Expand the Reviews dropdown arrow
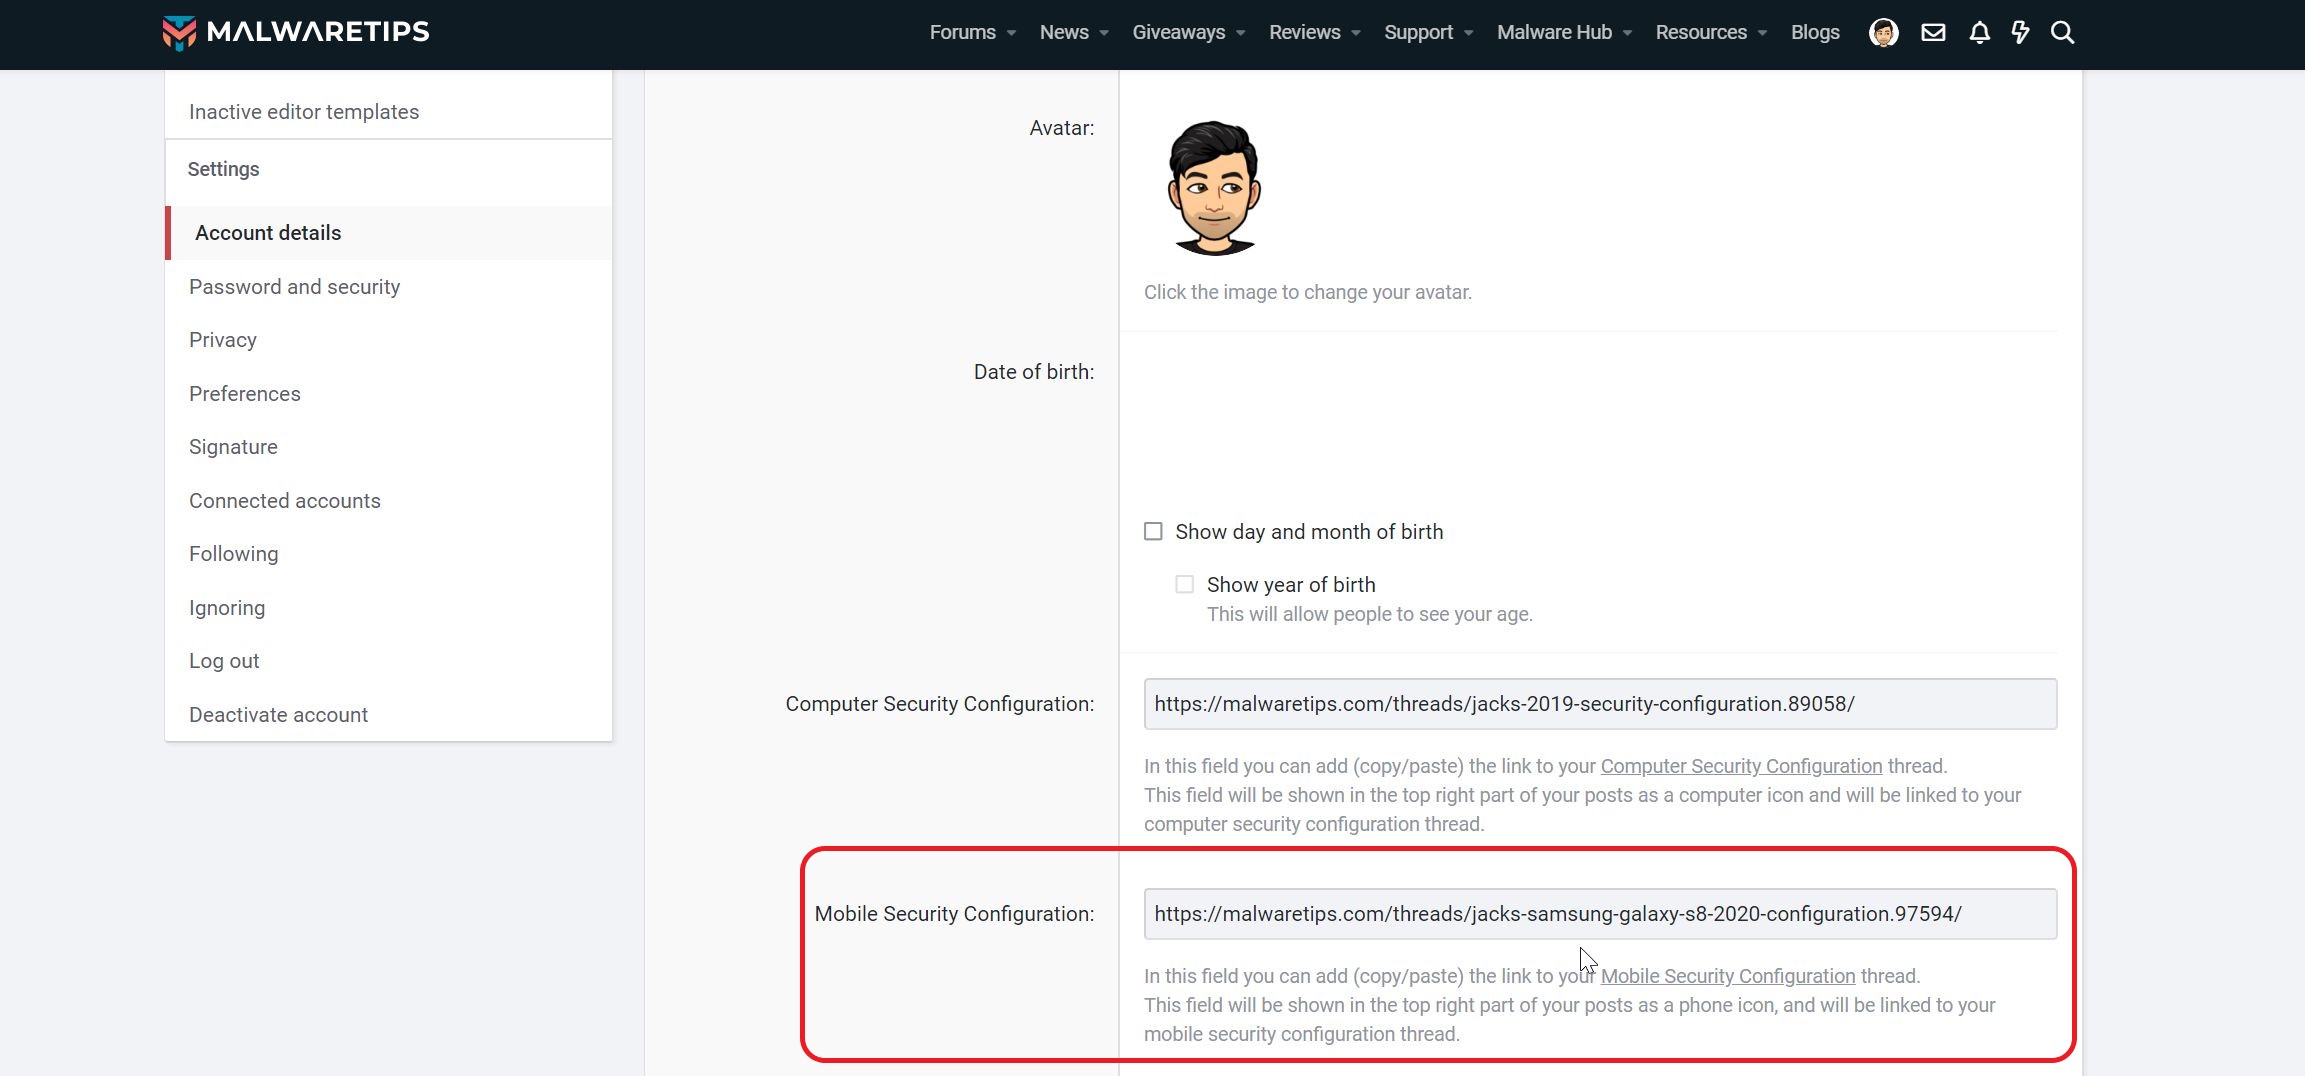Screen dimensions: 2305x1076 (1356, 33)
